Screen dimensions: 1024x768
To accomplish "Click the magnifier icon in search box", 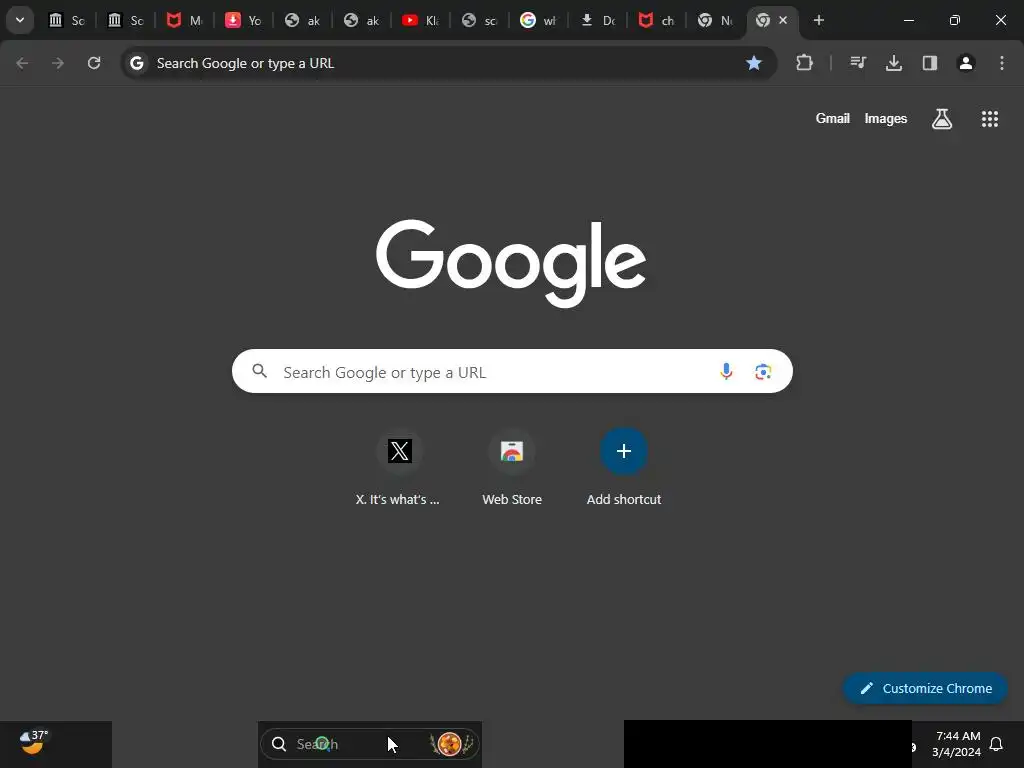I will (260, 371).
